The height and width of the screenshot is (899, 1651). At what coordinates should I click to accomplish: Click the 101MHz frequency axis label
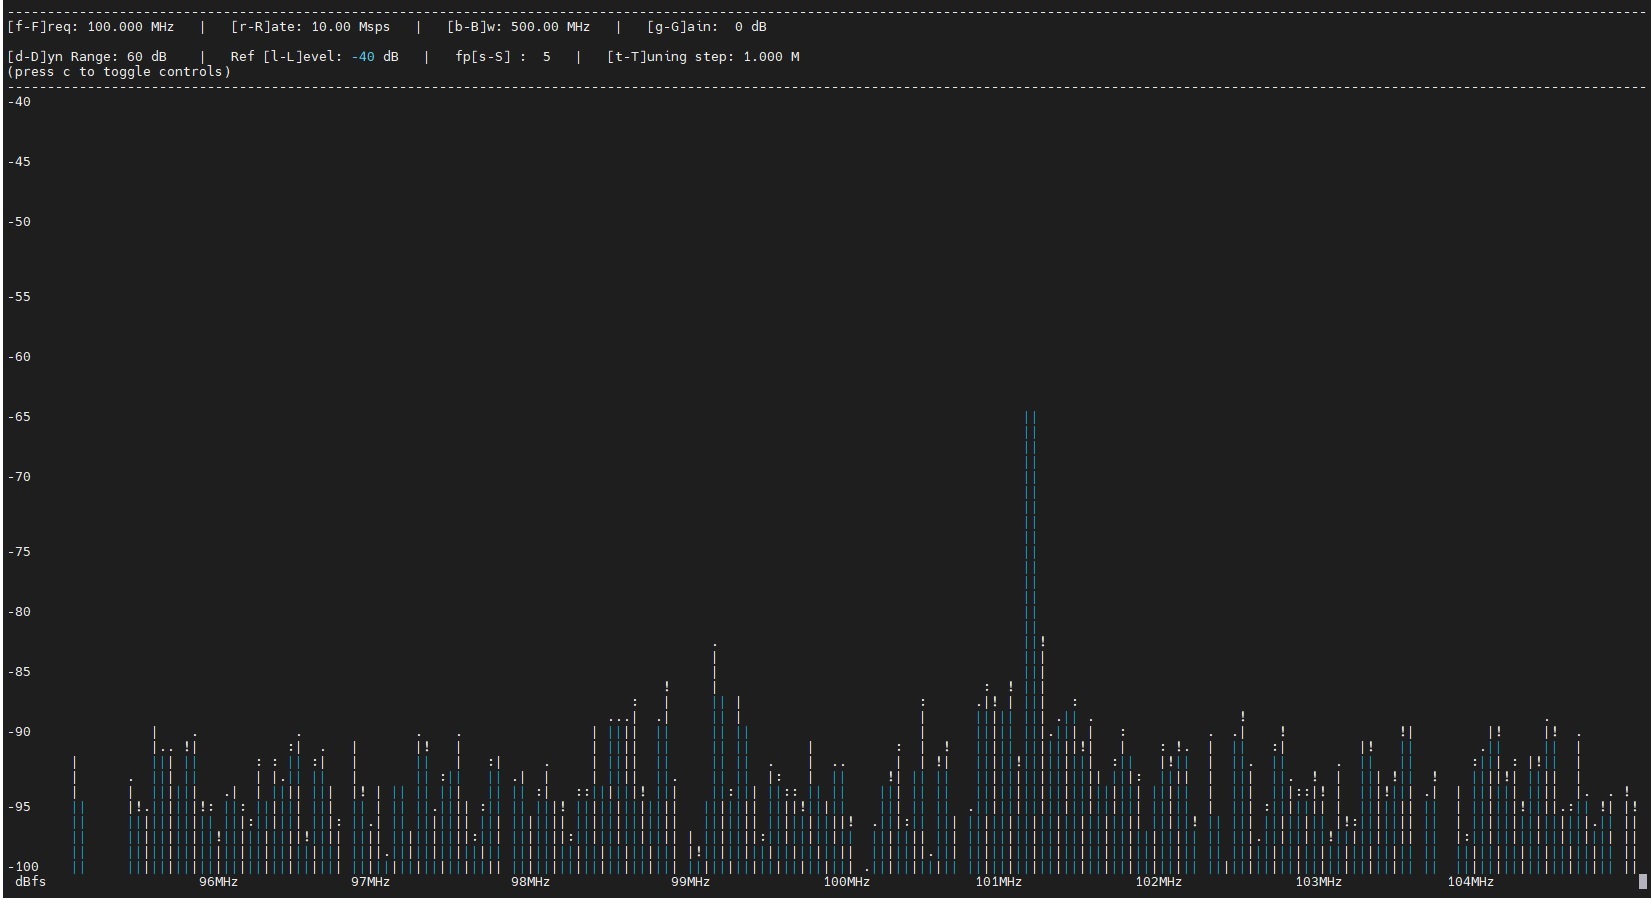coord(998,882)
